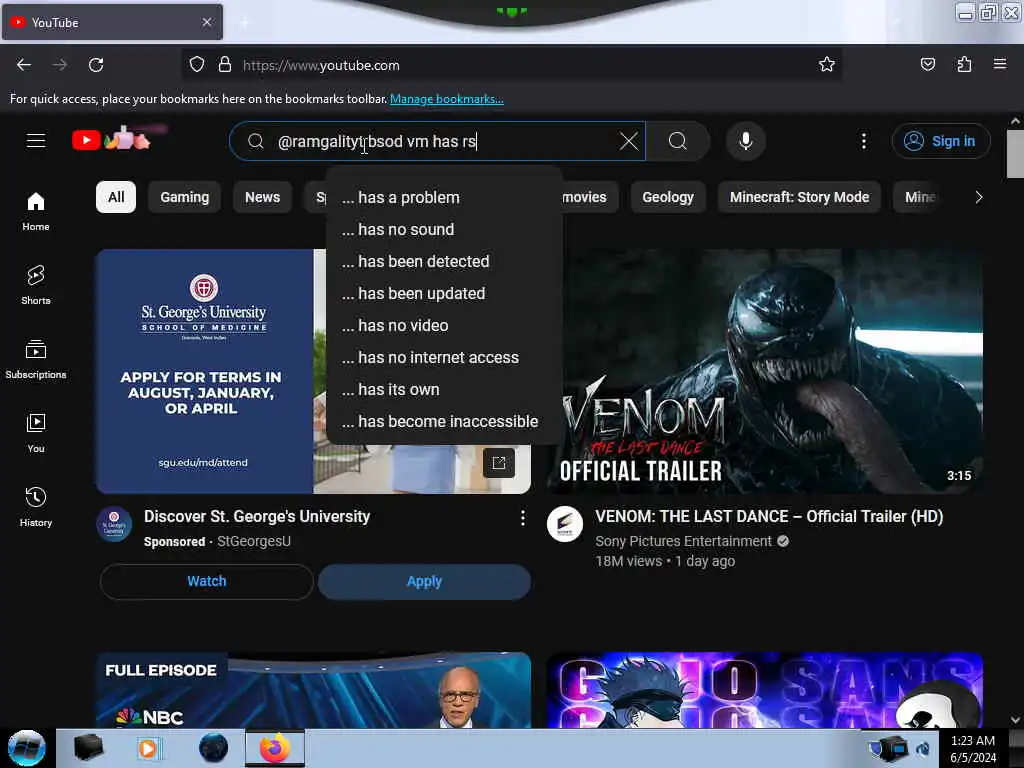Open the Windows Start orb
The width and height of the screenshot is (1024, 768).
point(27,748)
